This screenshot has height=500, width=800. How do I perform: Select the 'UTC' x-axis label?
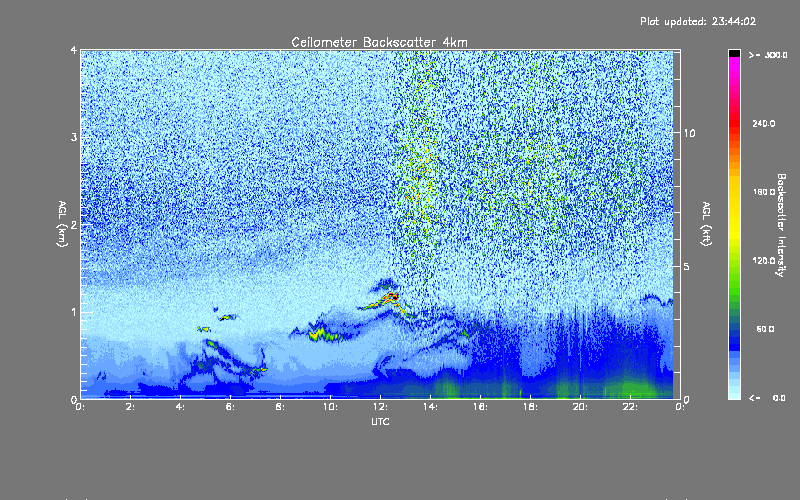click(380, 421)
